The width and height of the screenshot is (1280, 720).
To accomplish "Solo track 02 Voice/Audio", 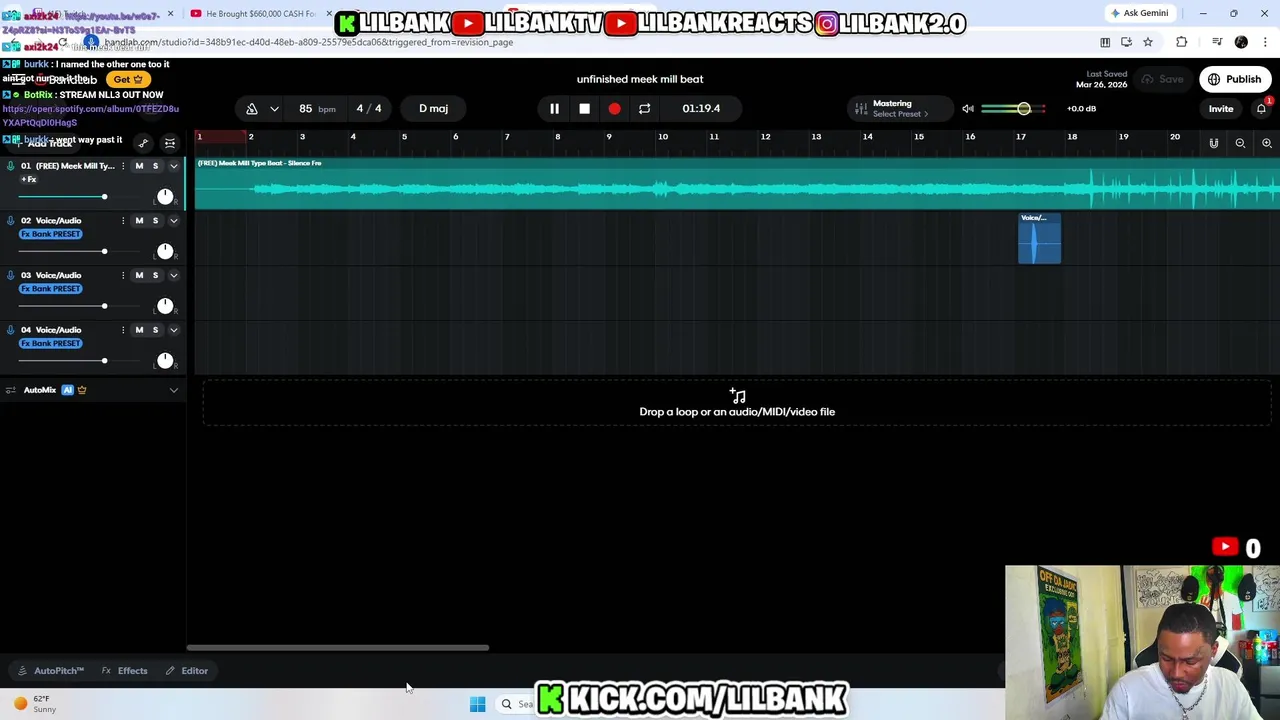I will point(155,220).
